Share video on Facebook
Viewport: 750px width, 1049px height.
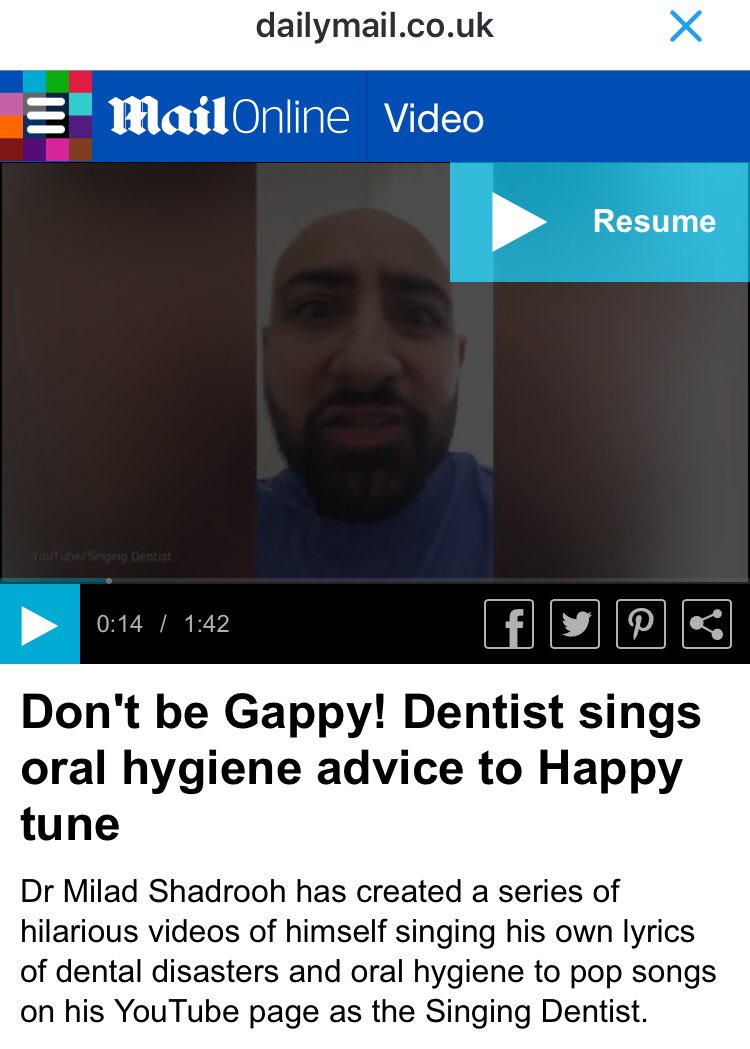tap(509, 624)
